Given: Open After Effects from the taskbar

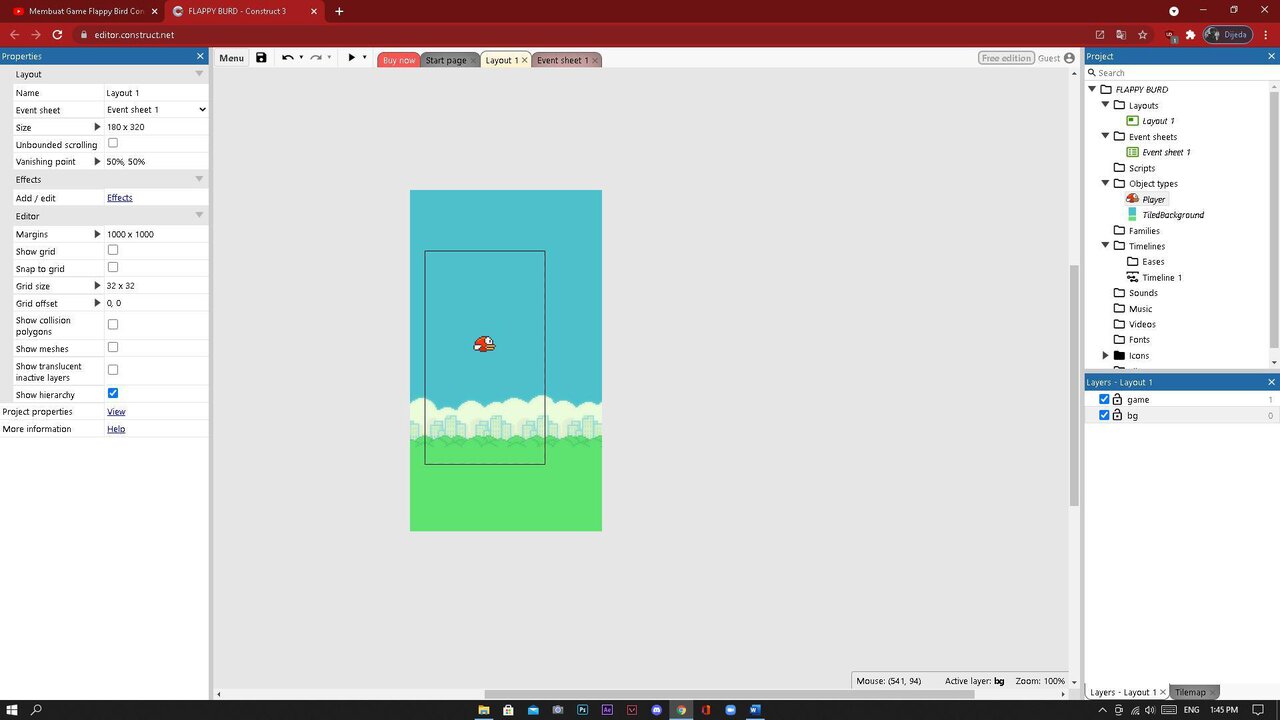Looking at the screenshot, I should click(607, 710).
